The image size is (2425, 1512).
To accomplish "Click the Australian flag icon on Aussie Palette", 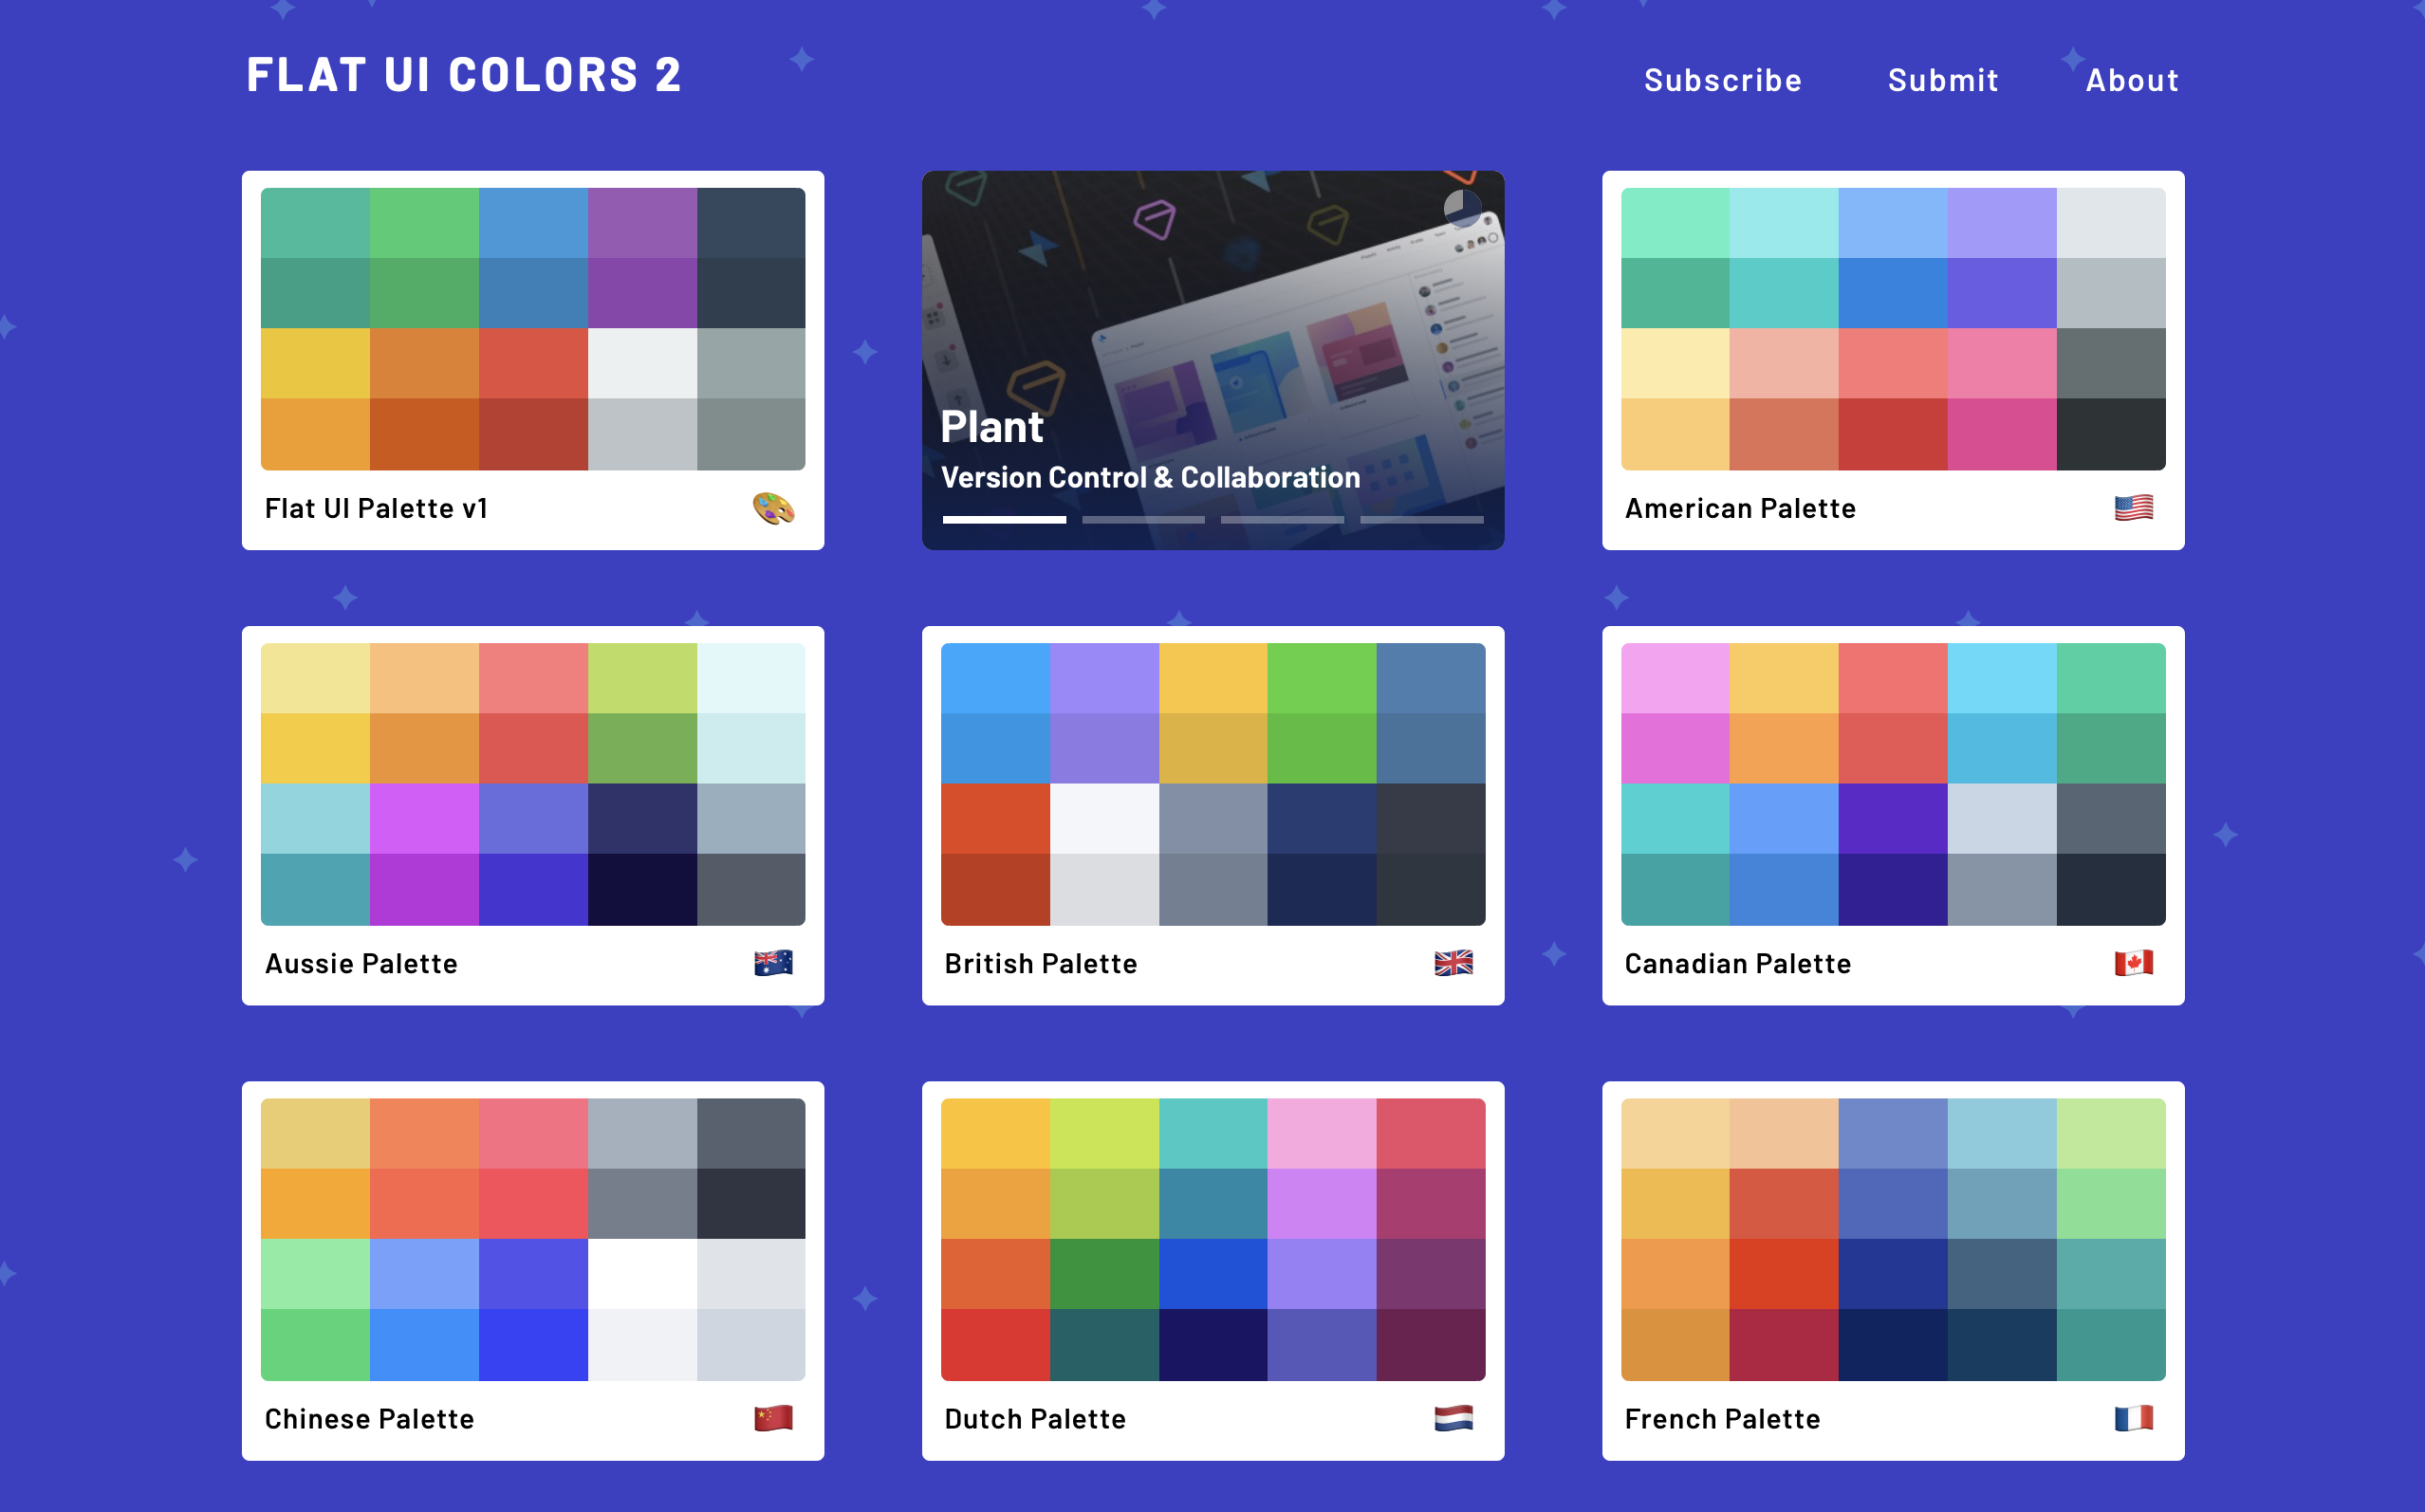I will (773, 963).
